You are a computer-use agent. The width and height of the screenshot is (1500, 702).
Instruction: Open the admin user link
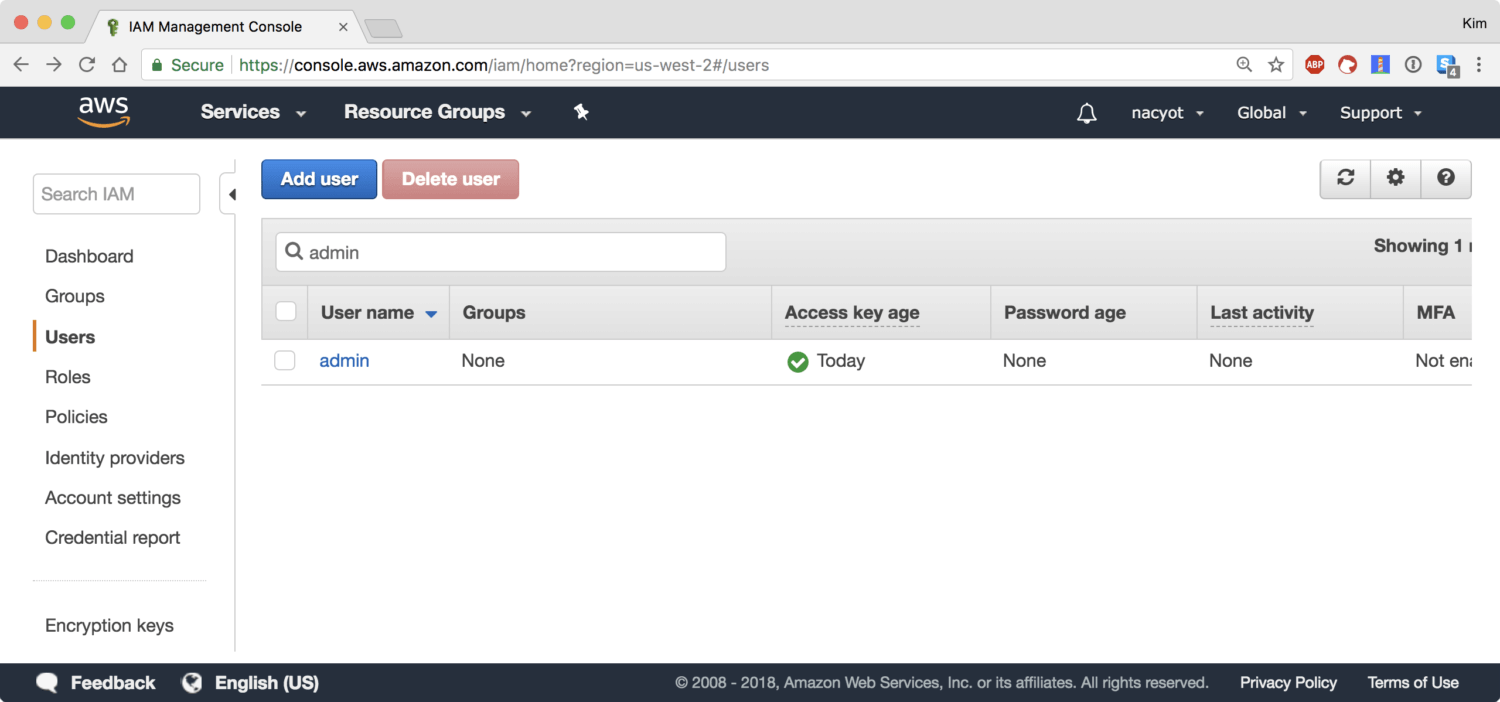coord(344,361)
